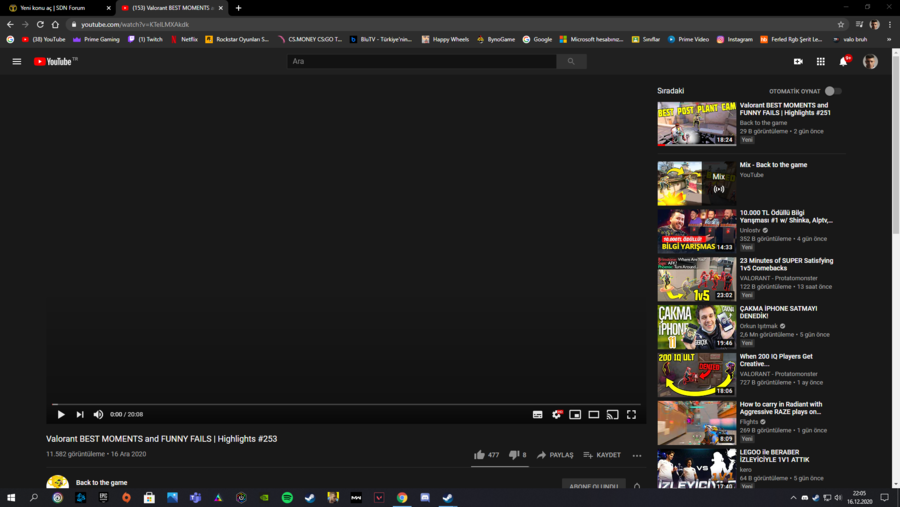Open Spotify from the taskbar
The width and height of the screenshot is (900, 507).
click(287, 497)
